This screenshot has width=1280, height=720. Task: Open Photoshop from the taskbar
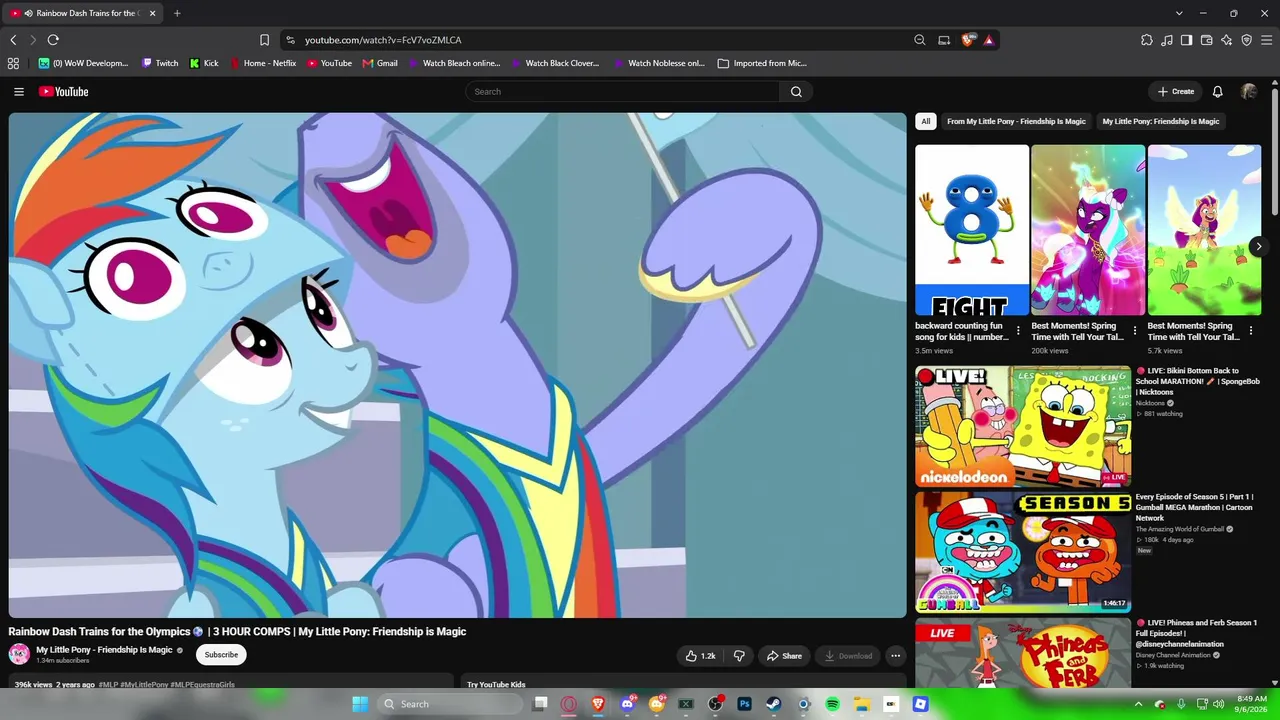744,704
